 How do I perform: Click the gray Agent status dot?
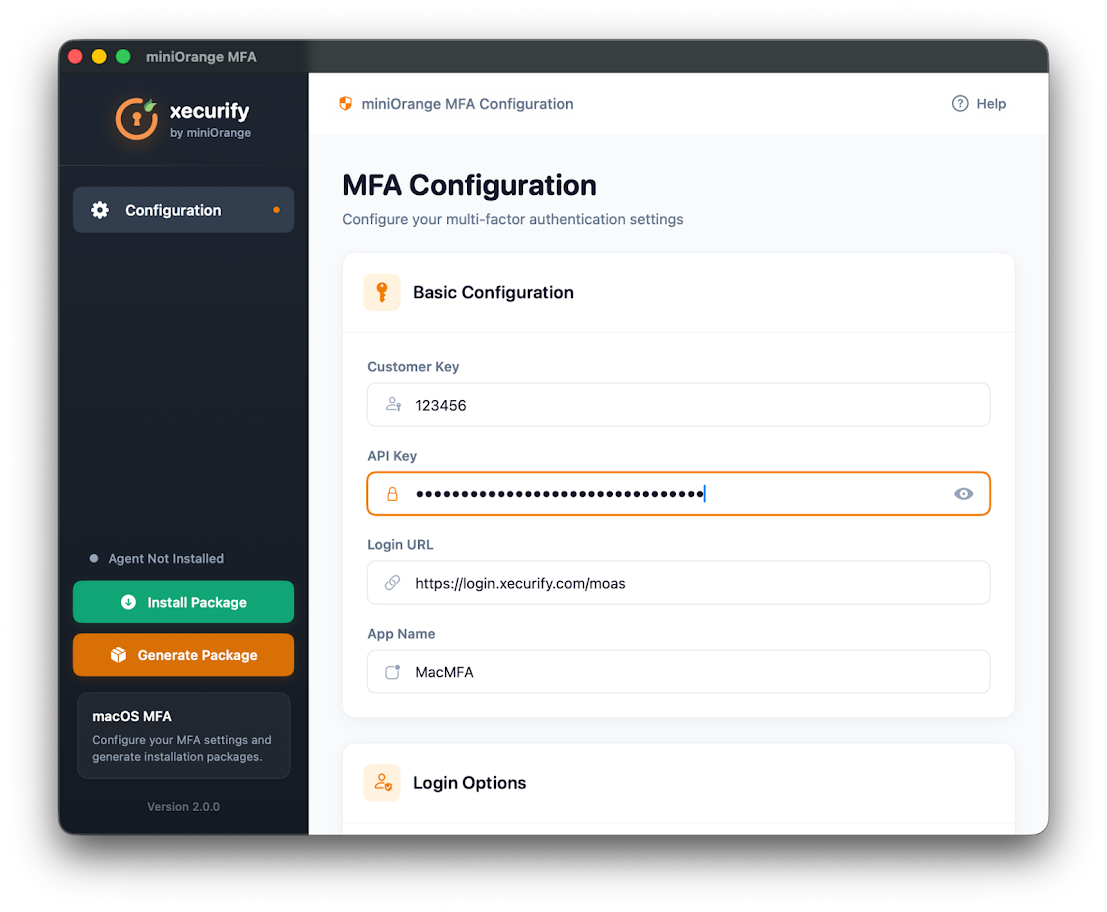(x=94, y=558)
